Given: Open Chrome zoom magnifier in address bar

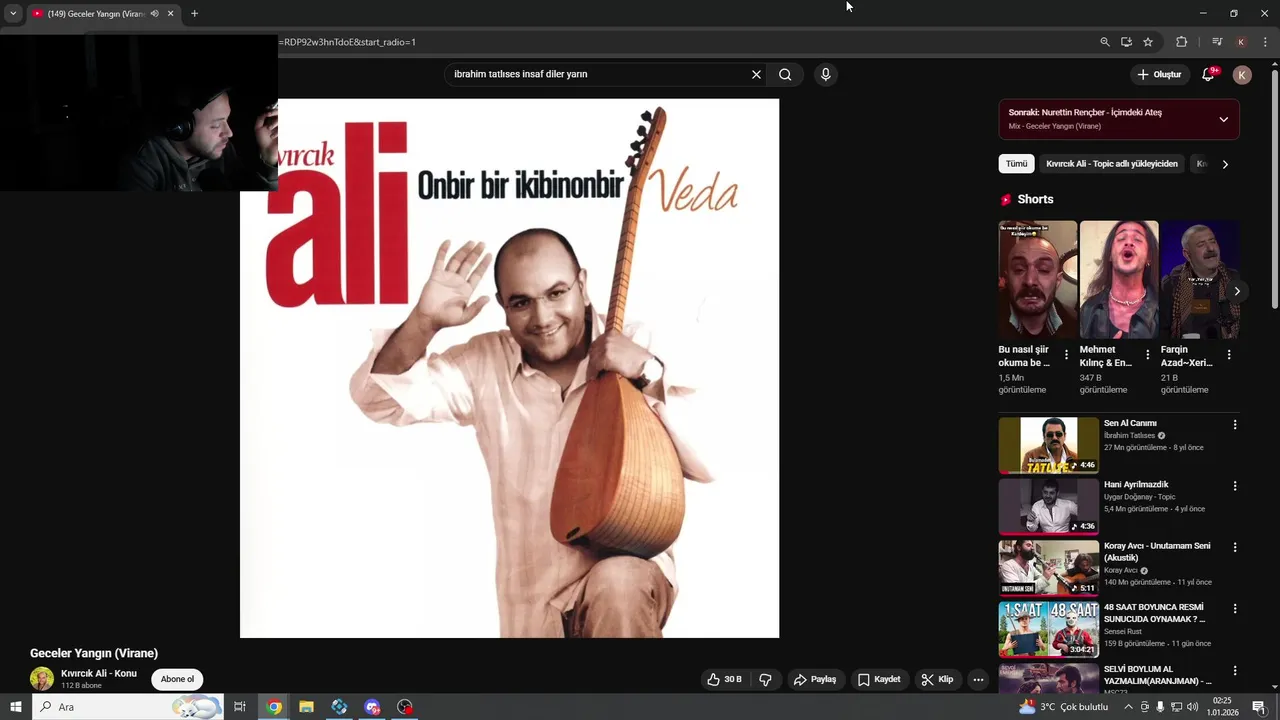Looking at the screenshot, I should 1105,42.
